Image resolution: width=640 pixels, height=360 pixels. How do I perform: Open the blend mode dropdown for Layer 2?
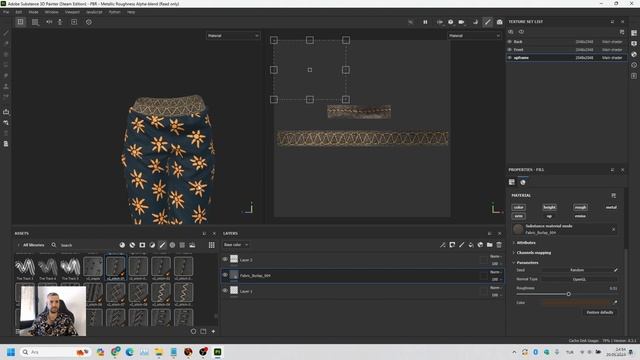[495, 256]
